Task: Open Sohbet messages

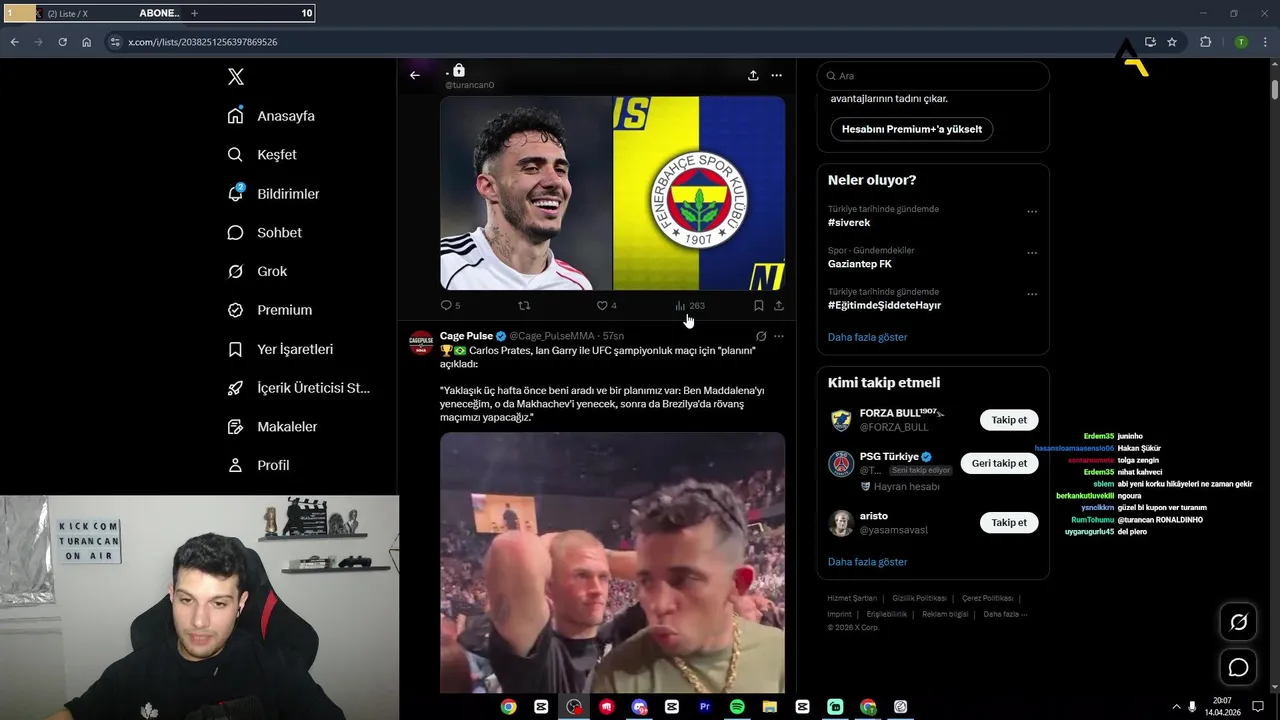Action: click(x=264, y=233)
